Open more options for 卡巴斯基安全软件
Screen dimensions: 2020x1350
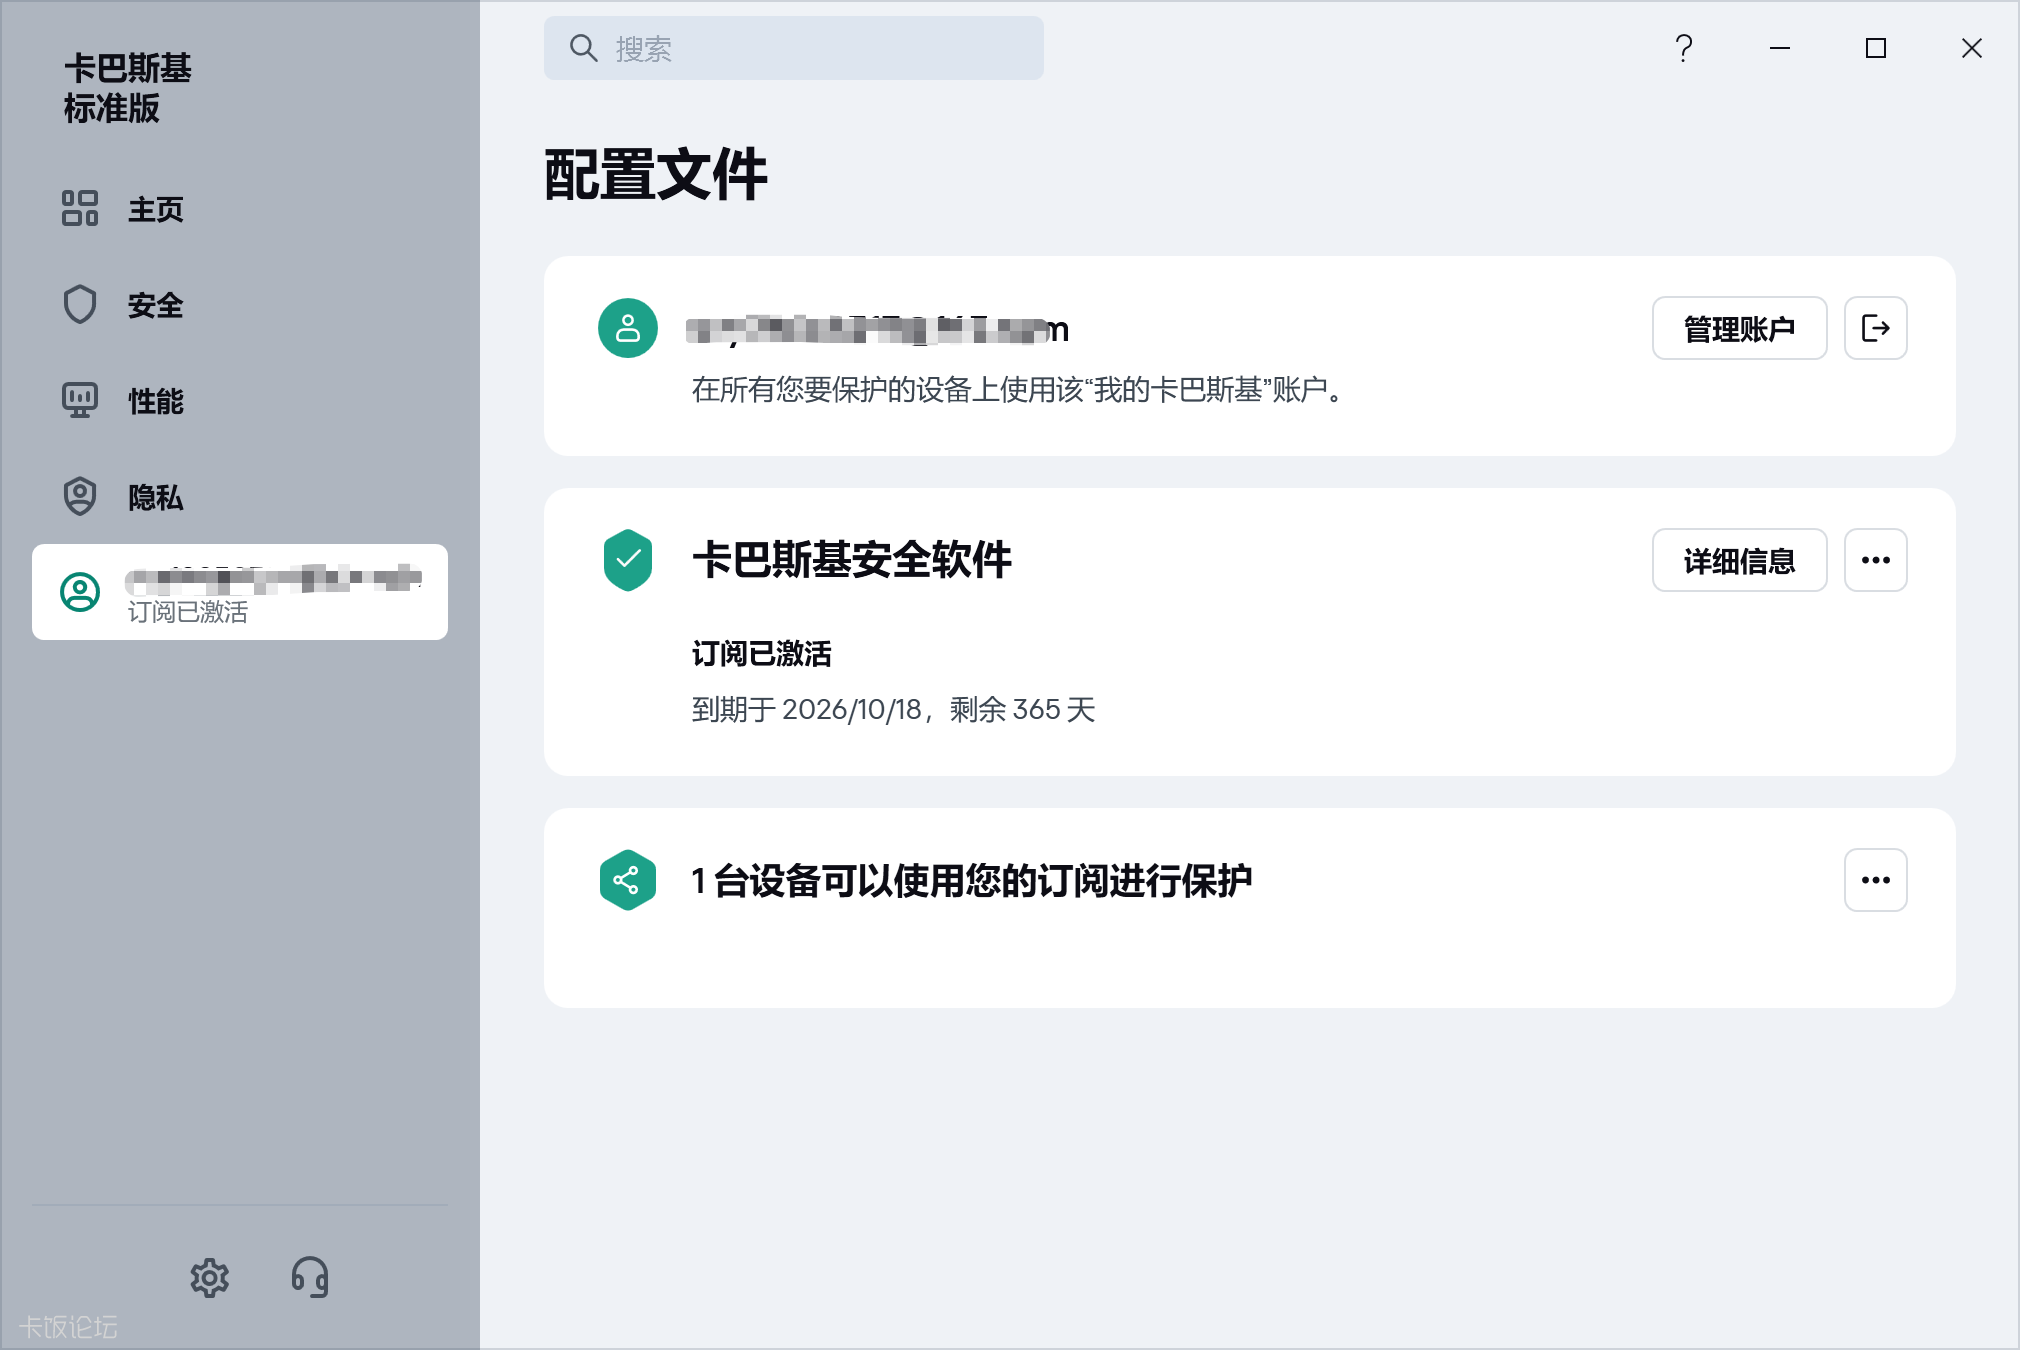tap(1875, 560)
